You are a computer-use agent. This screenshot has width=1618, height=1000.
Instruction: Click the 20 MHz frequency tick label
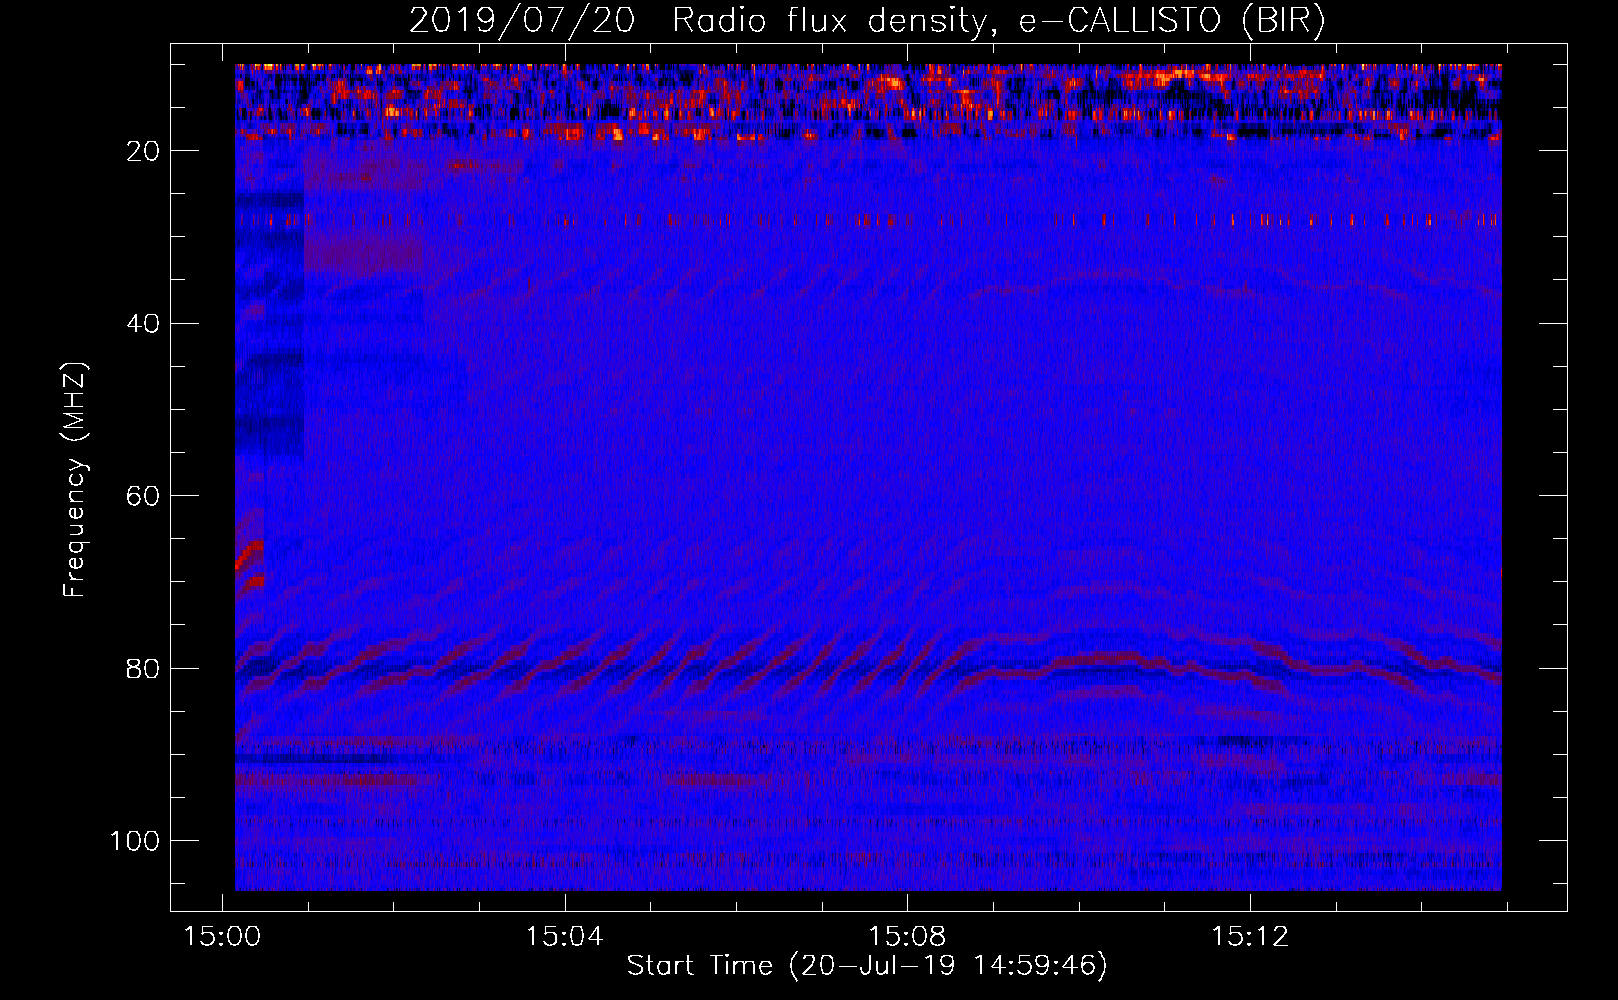point(144,151)
